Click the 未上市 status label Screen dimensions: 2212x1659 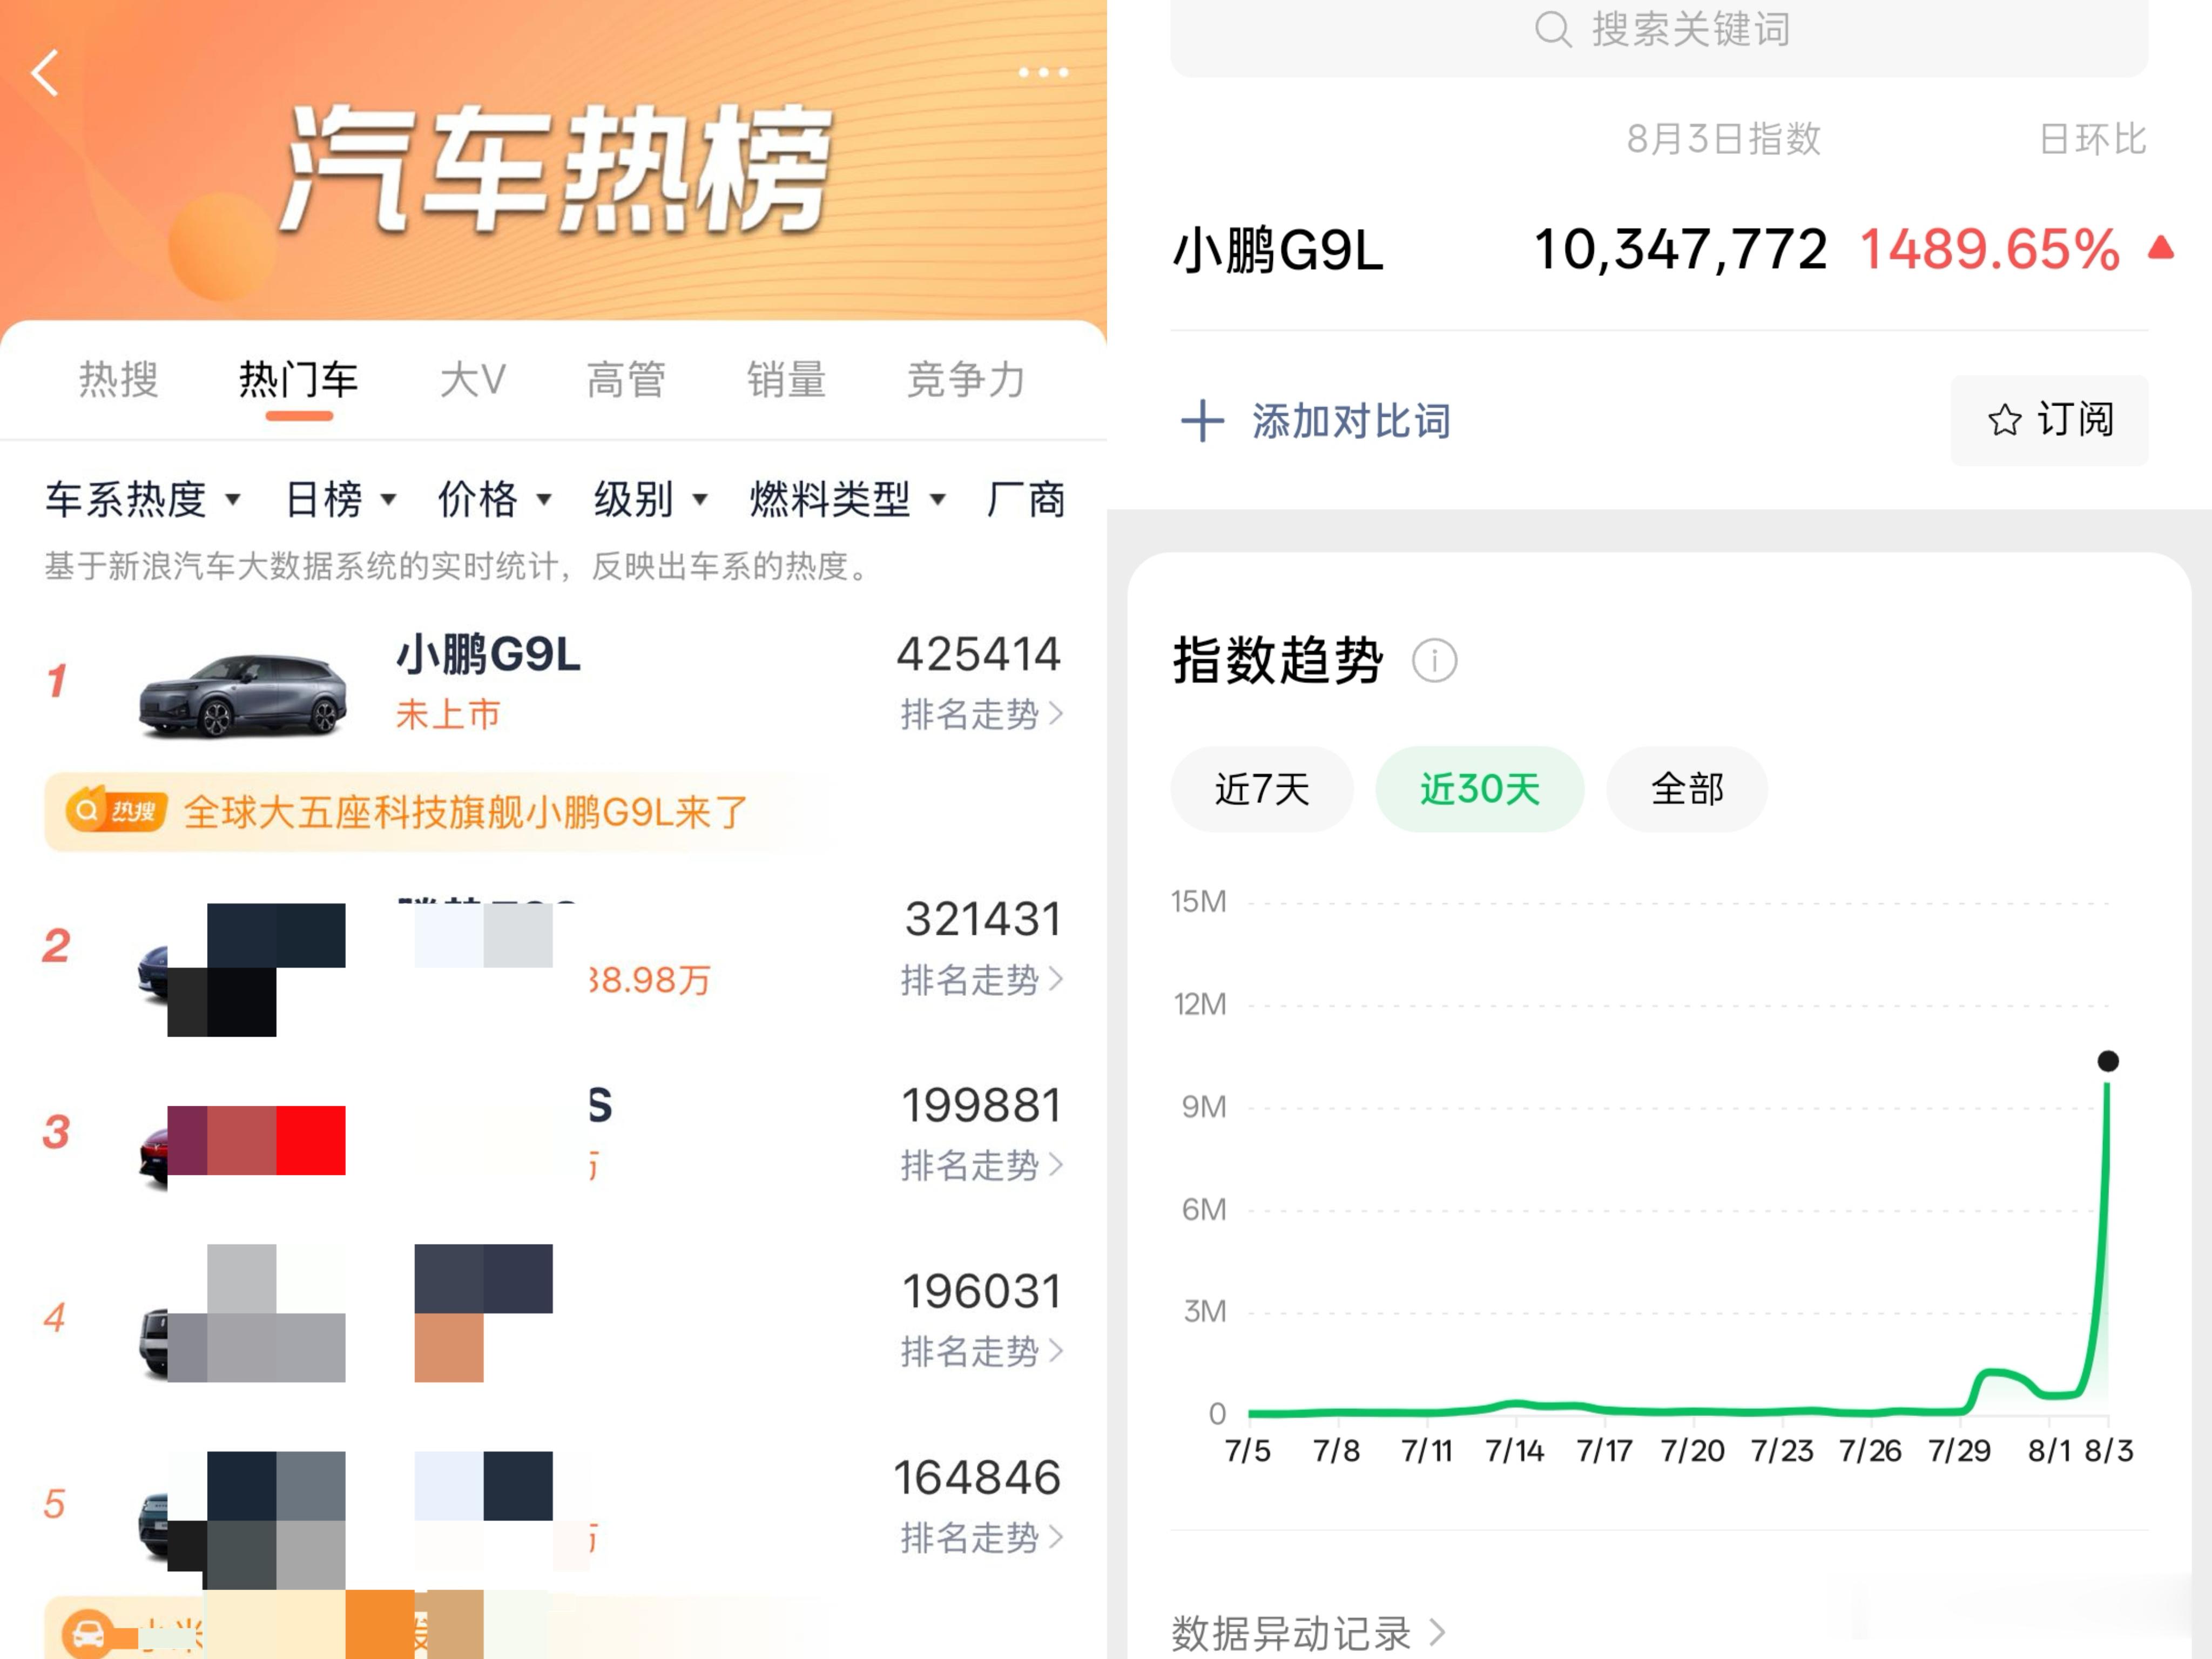coord(448,714)
